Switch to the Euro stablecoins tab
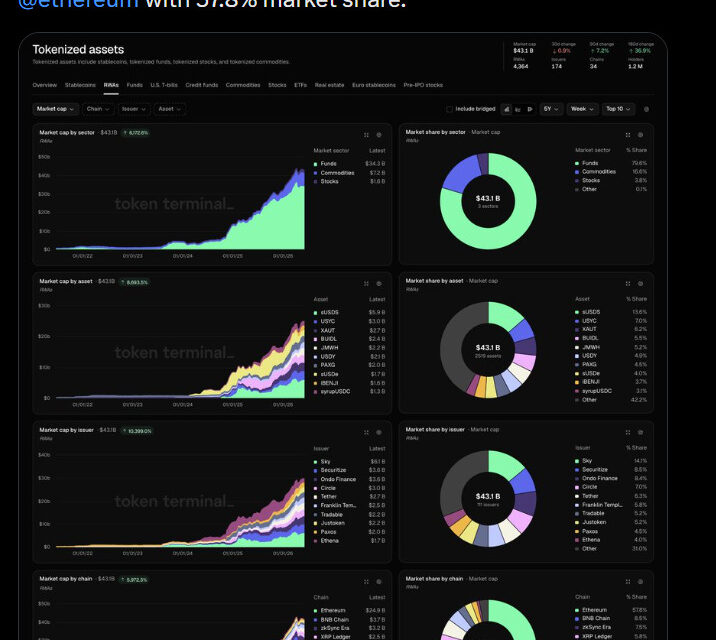The image size is (716, 640). pos(374,85)
